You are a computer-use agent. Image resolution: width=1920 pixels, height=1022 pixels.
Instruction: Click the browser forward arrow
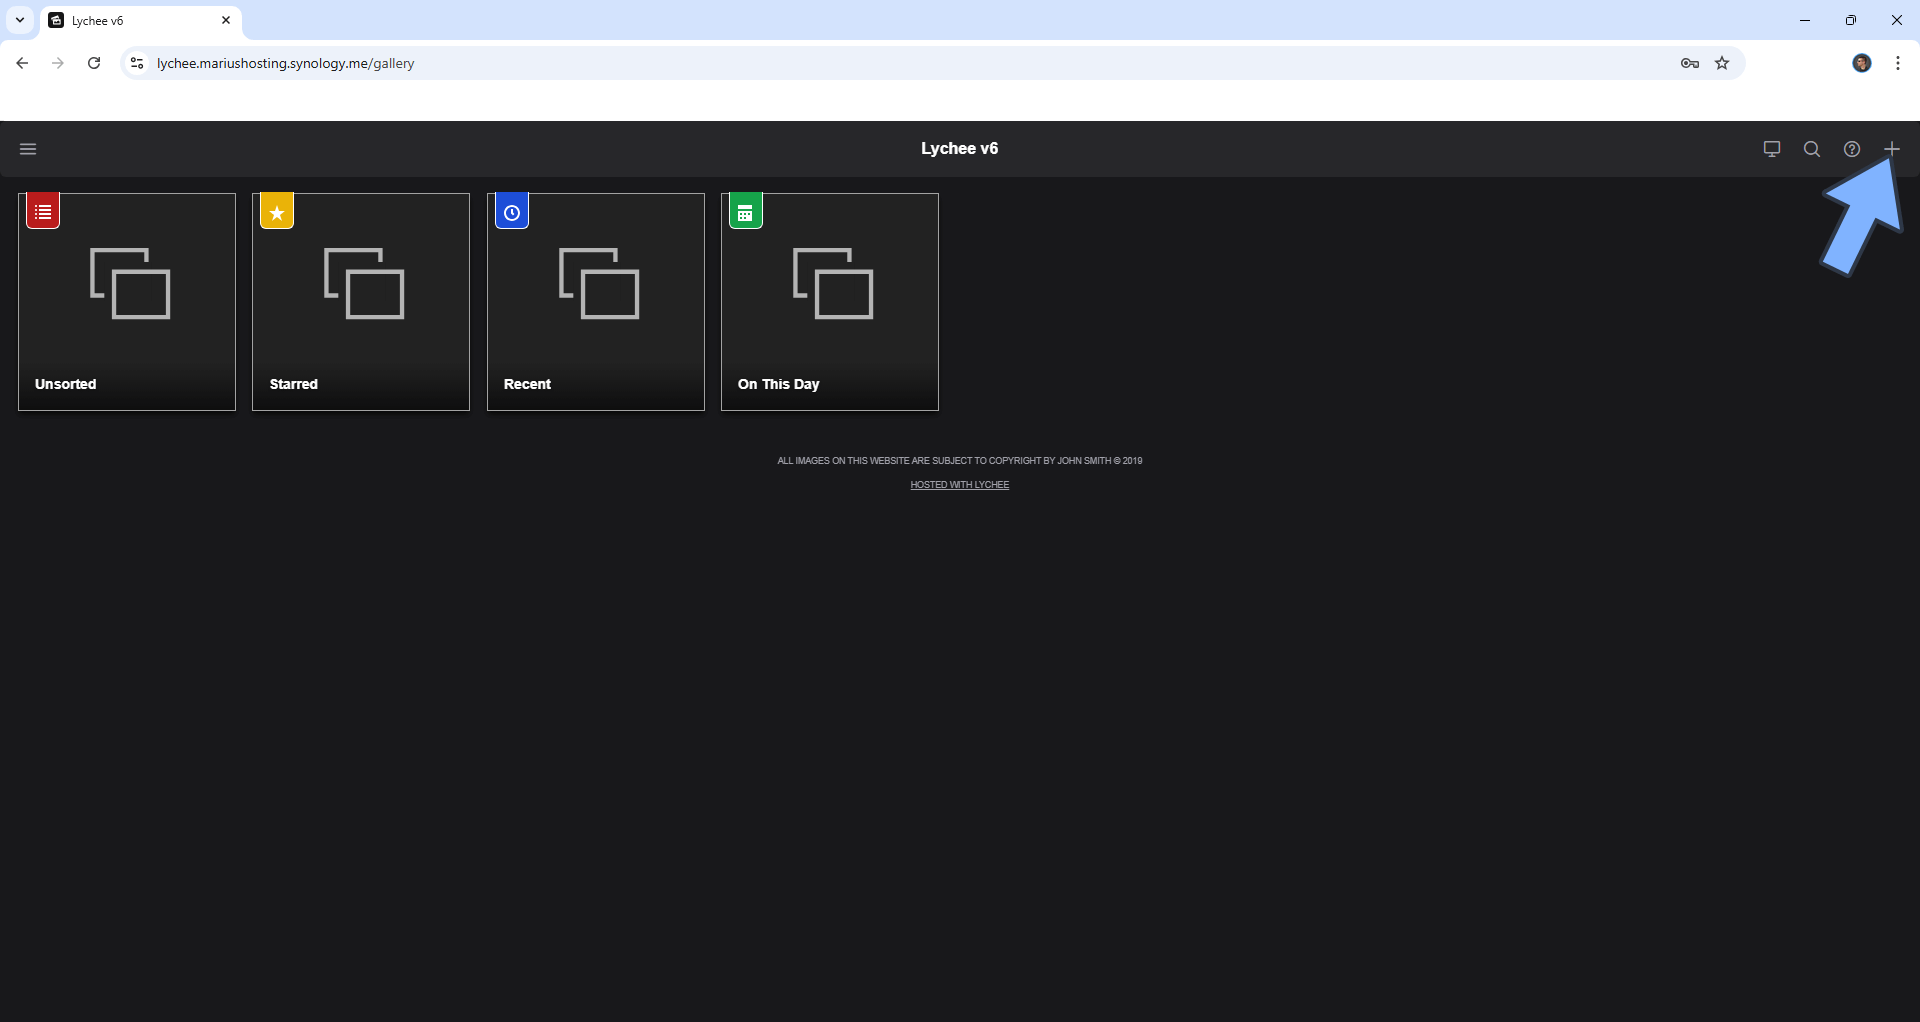[x=58, y=63]
